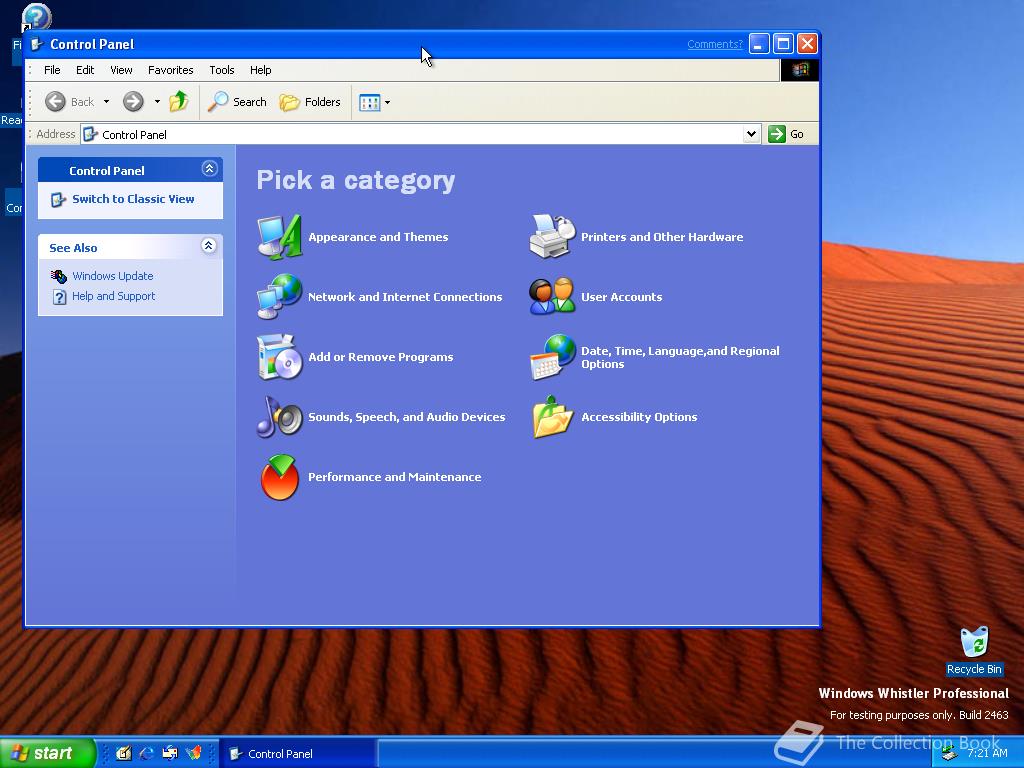Launch Internet Explorer from Quick Launch
This screenshot has height=768, width=1024.
(147, 753)
